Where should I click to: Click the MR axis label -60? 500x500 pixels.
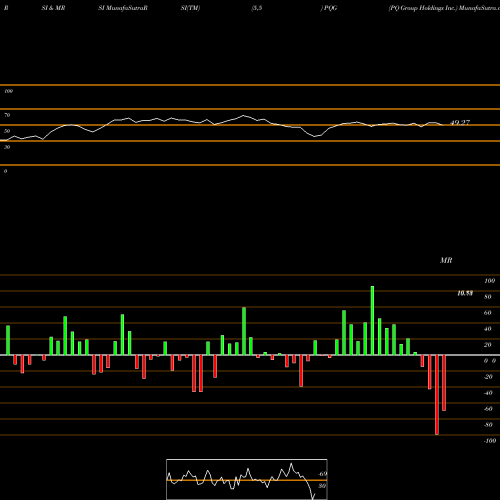click(488, 409)
